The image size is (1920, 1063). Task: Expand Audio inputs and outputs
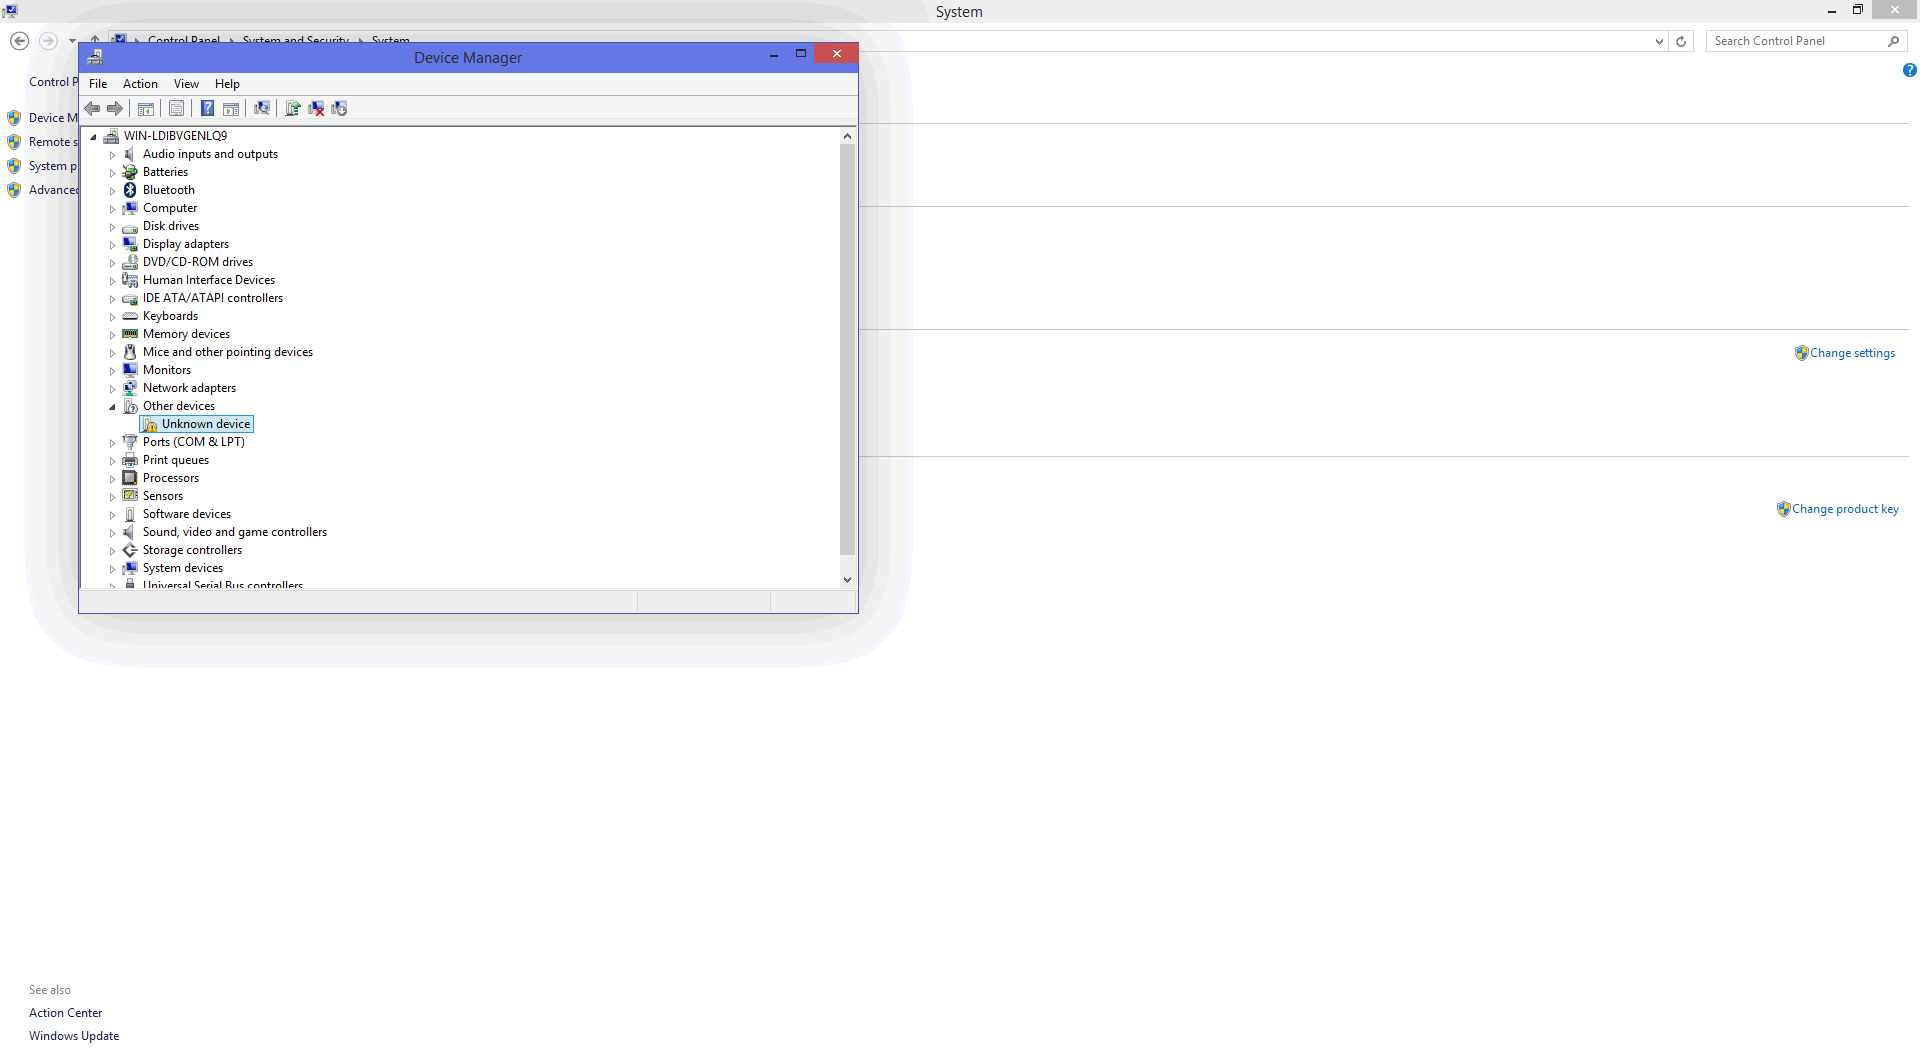pyautogui.click(x=112, y=155)
